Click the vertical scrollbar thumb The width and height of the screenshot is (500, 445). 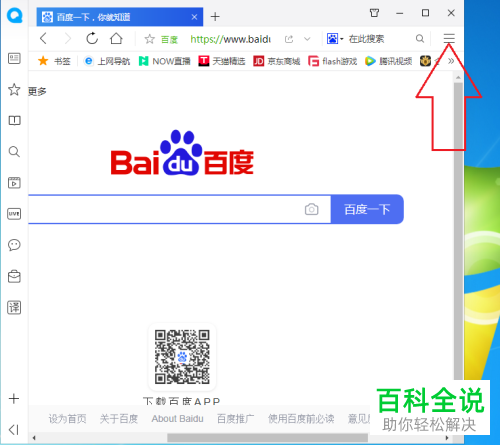point(458,232)
